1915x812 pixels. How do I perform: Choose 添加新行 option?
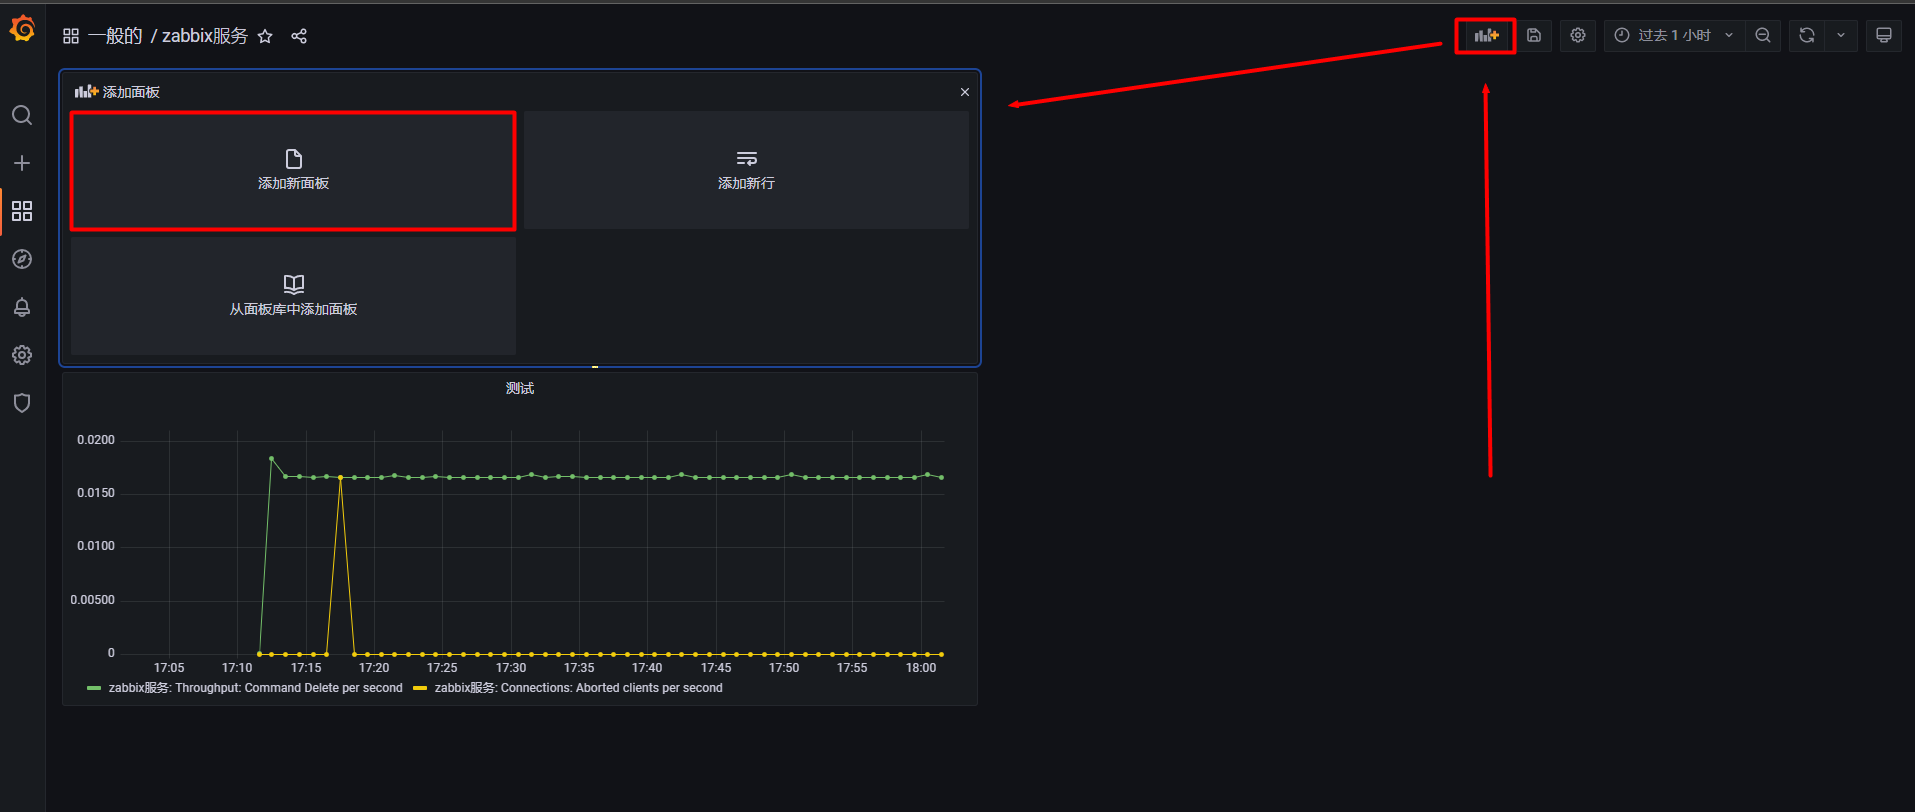746,171
